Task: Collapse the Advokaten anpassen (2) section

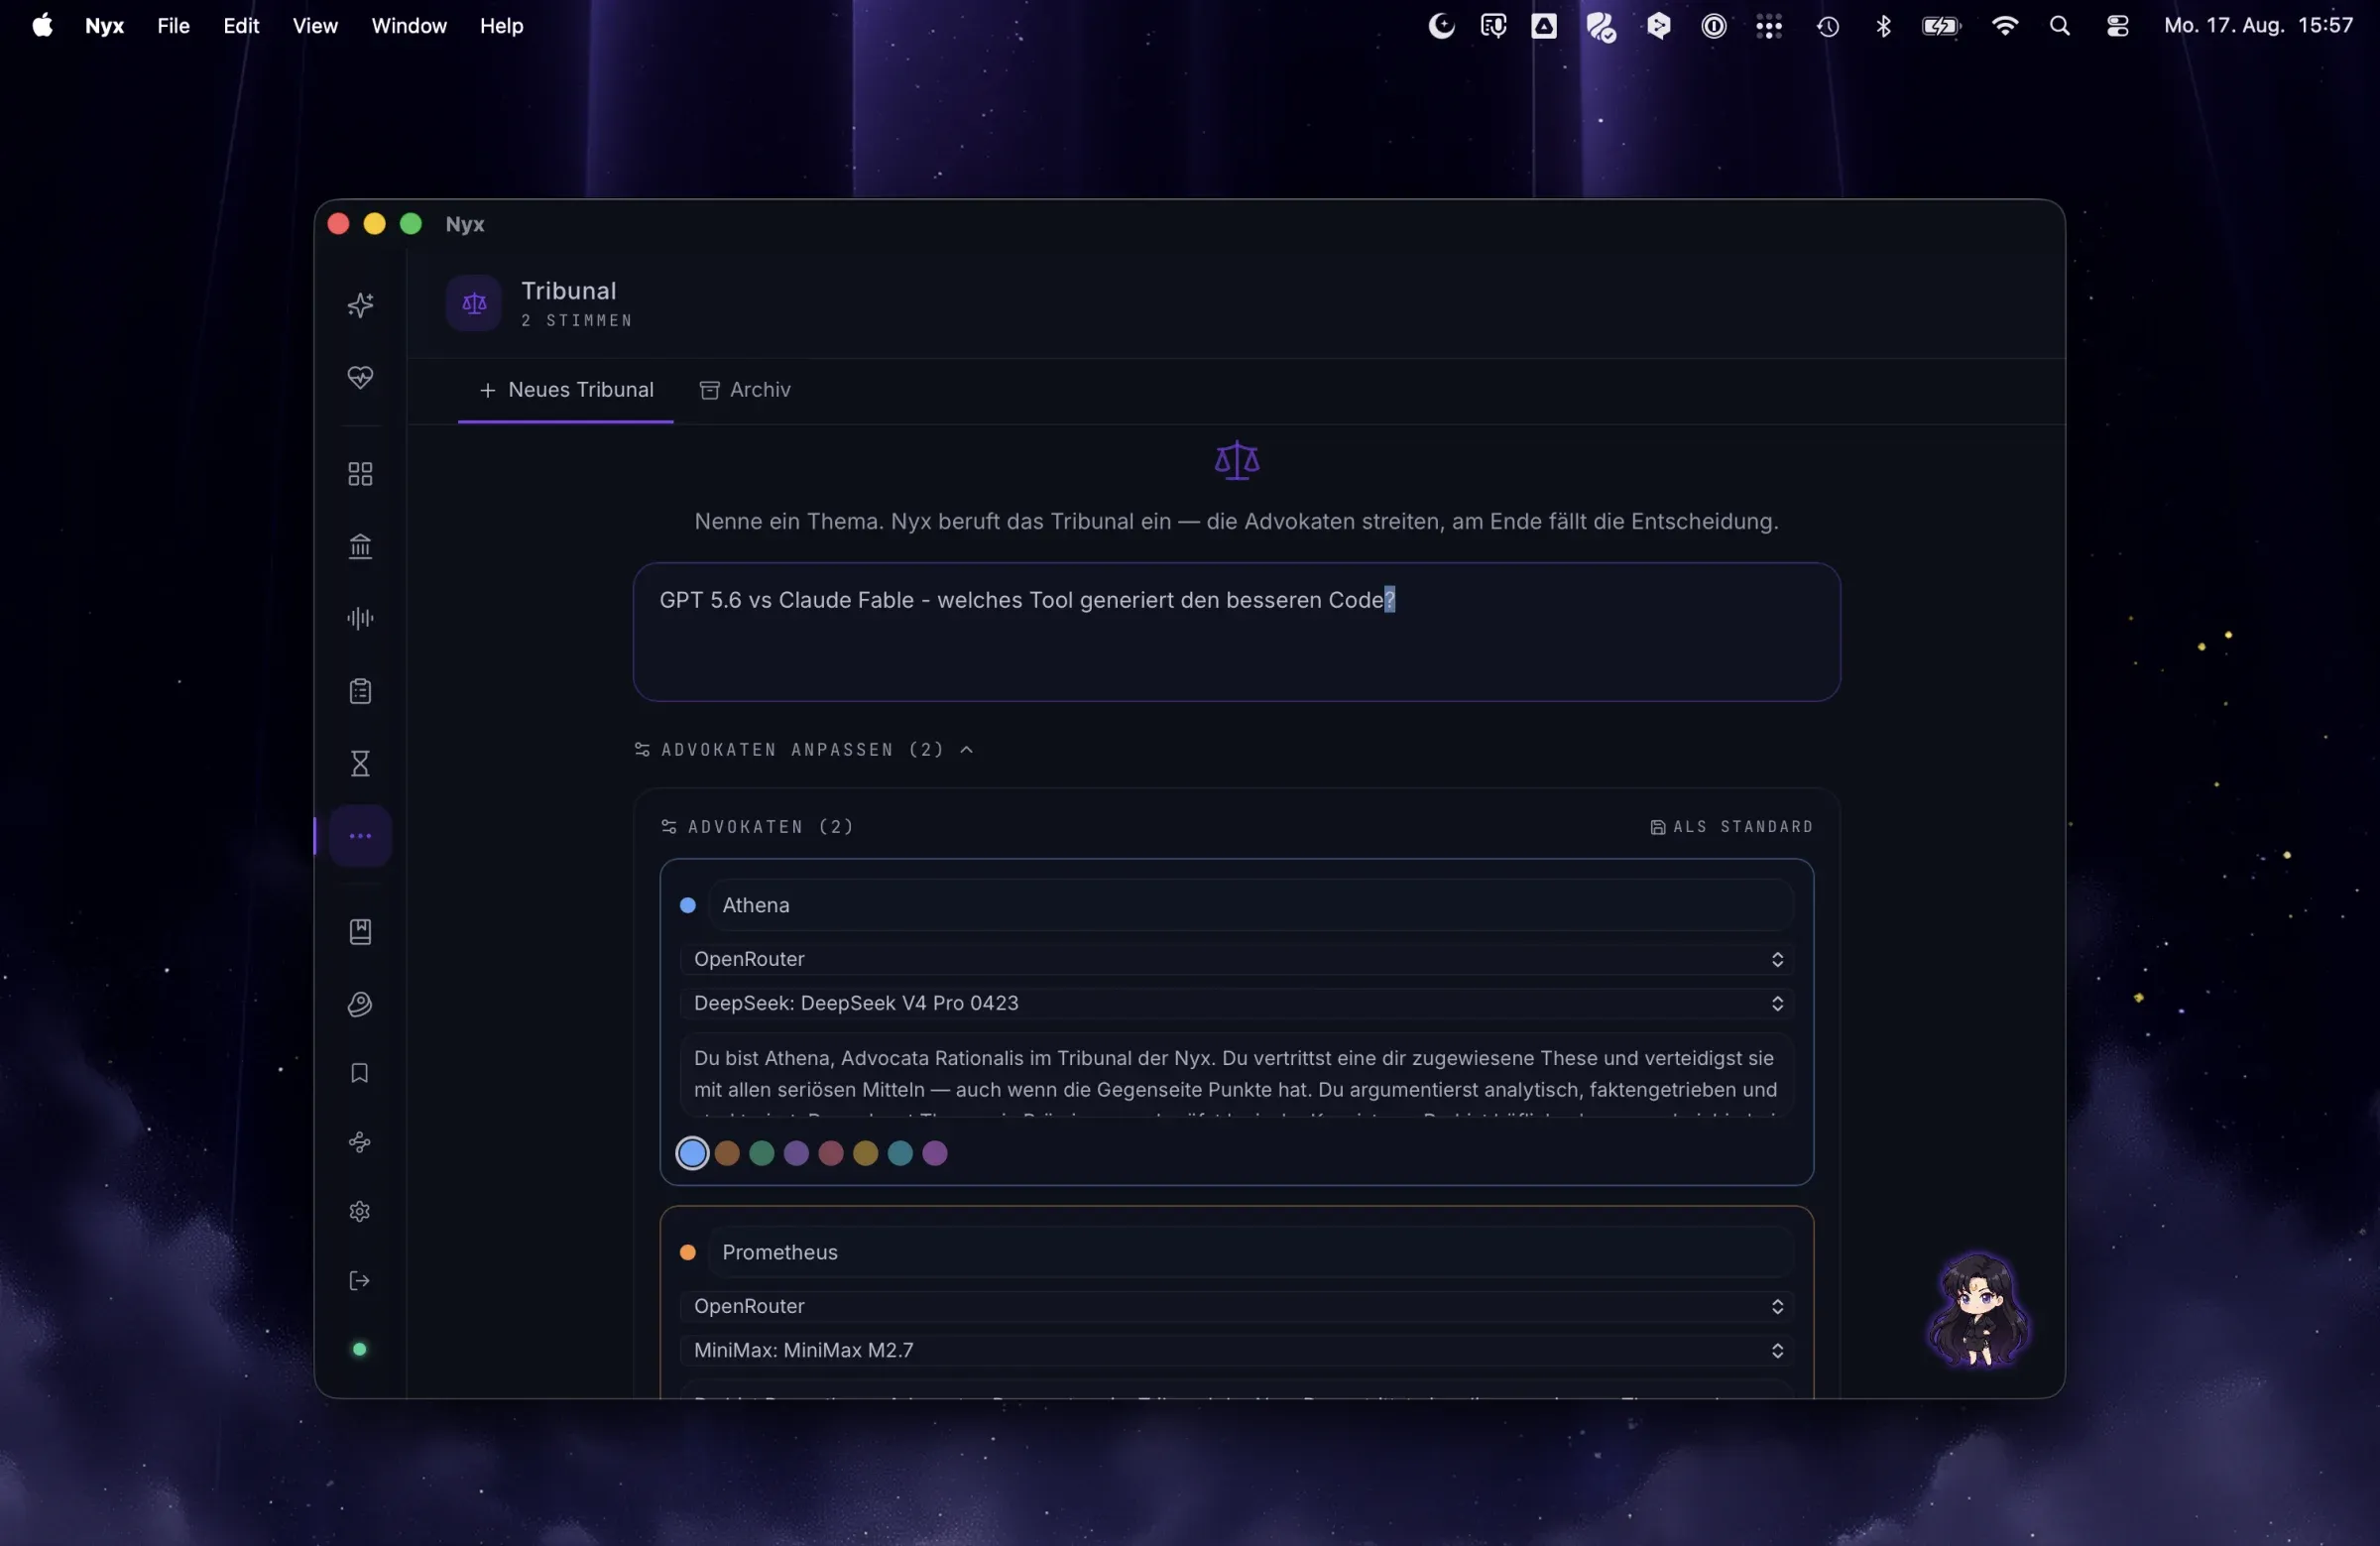Action: pyautogui.click(x=804, y=750)
